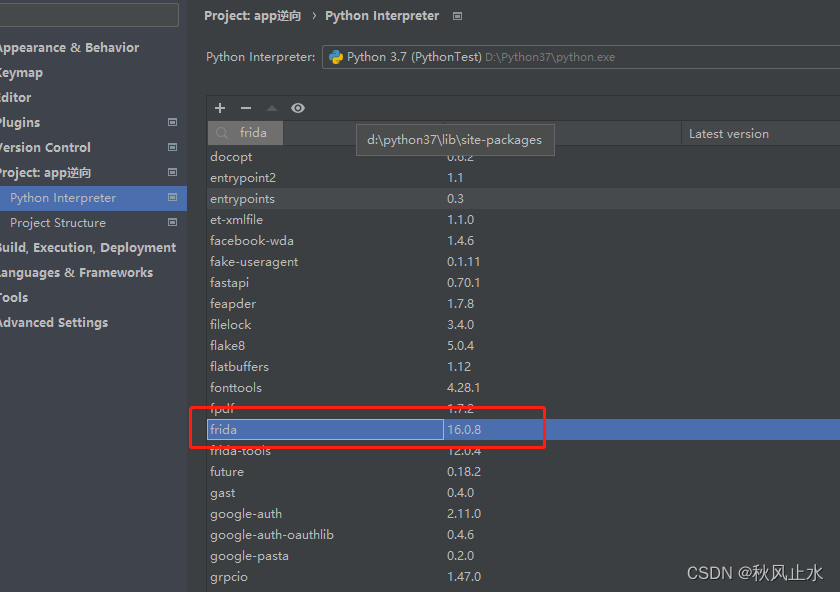Click the search magnifier icon in package filter

pyautogui.click(x=222, y=133)
